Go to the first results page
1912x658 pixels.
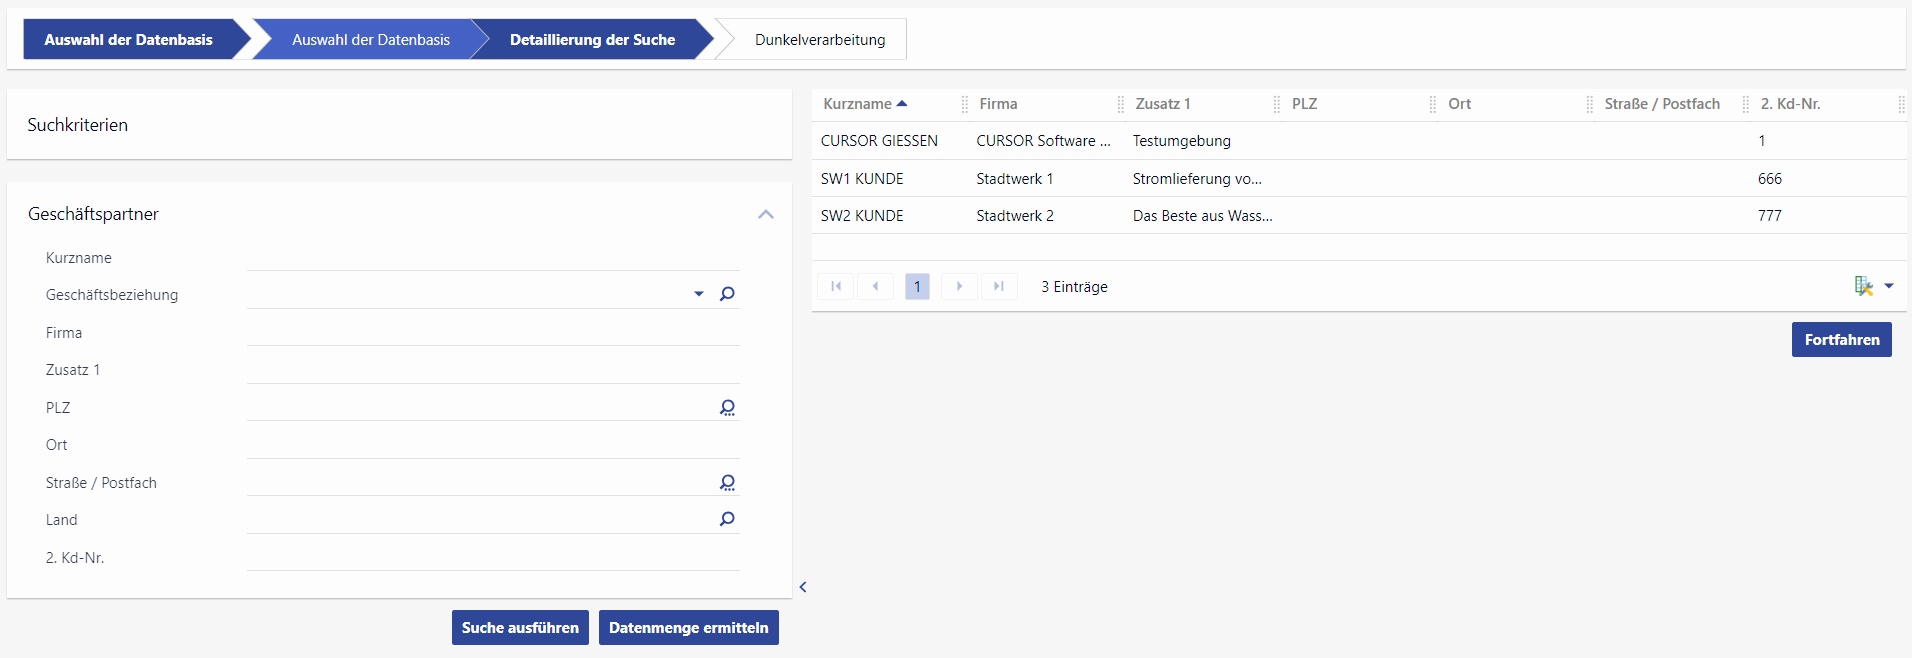[x=835, y=287]
